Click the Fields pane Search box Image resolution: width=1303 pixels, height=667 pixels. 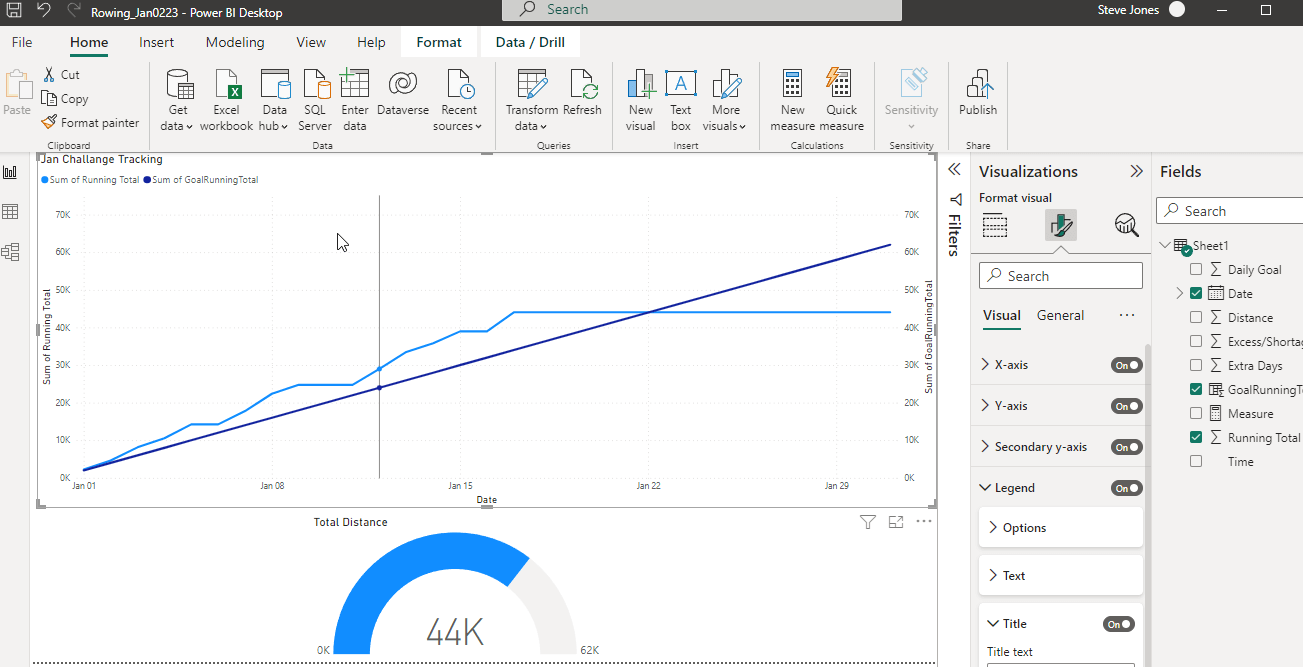tap(1230, 211)
